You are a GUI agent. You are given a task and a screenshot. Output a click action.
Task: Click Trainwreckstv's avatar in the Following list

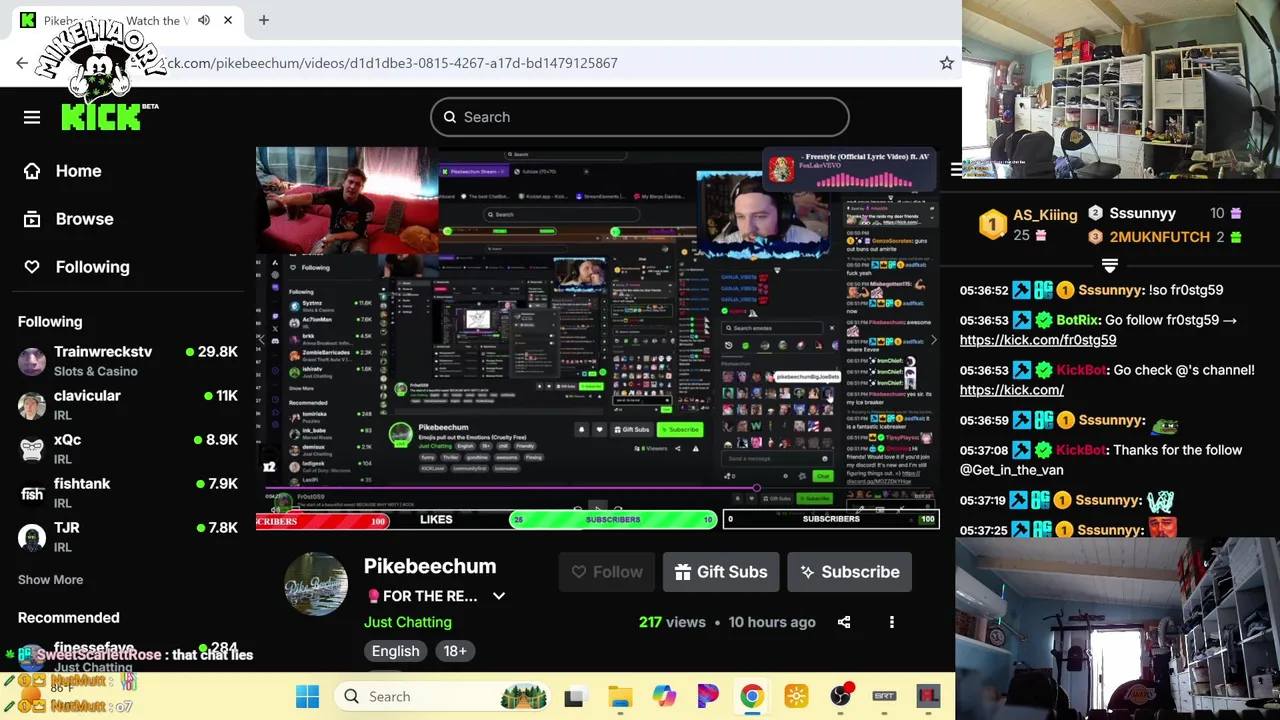[32, 361]
